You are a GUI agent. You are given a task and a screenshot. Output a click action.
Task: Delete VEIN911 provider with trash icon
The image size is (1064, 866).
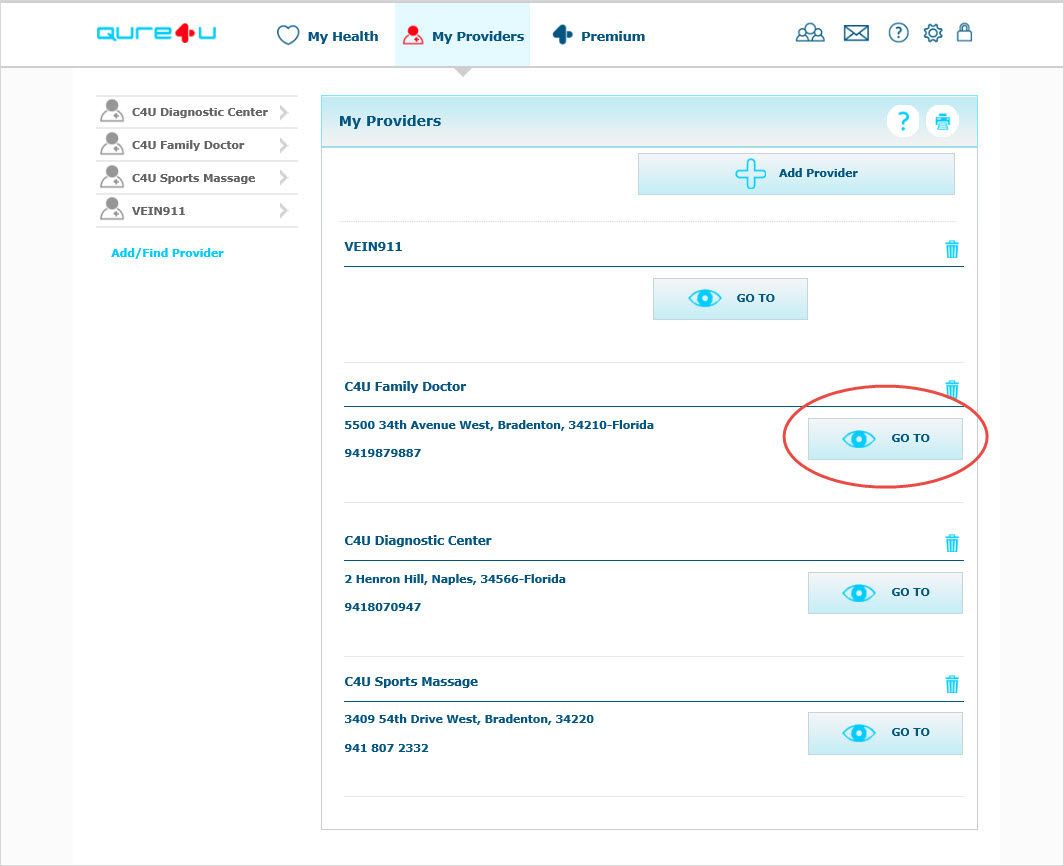coord(952,249)
